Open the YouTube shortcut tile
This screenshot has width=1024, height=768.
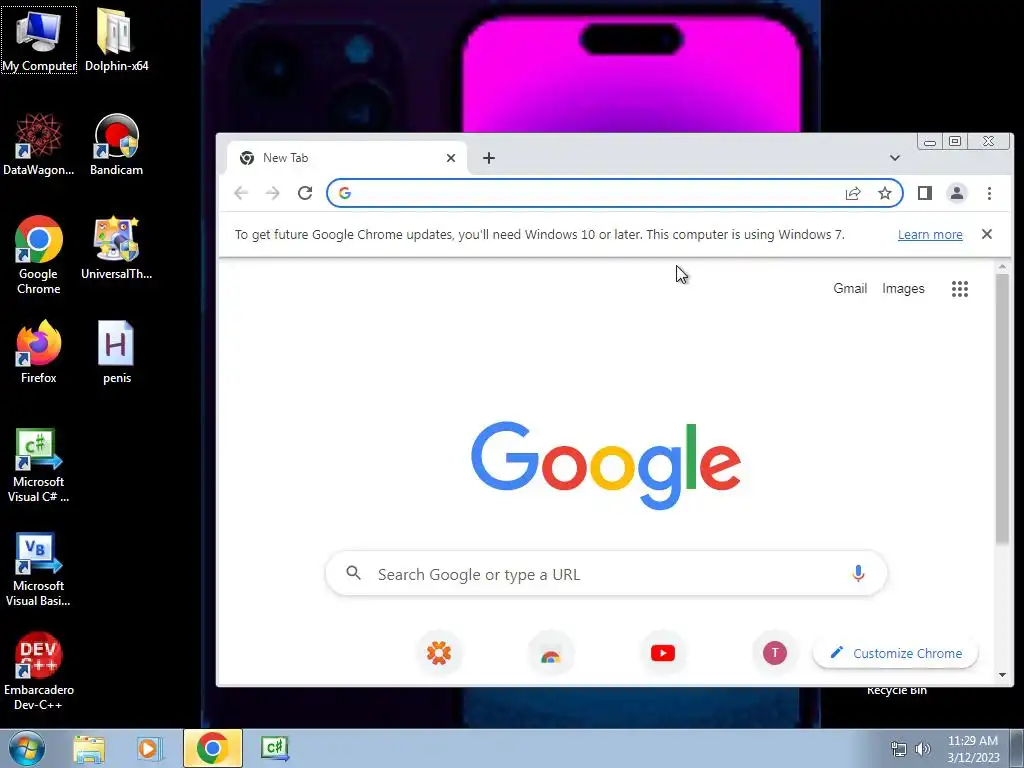coord(662,652)
